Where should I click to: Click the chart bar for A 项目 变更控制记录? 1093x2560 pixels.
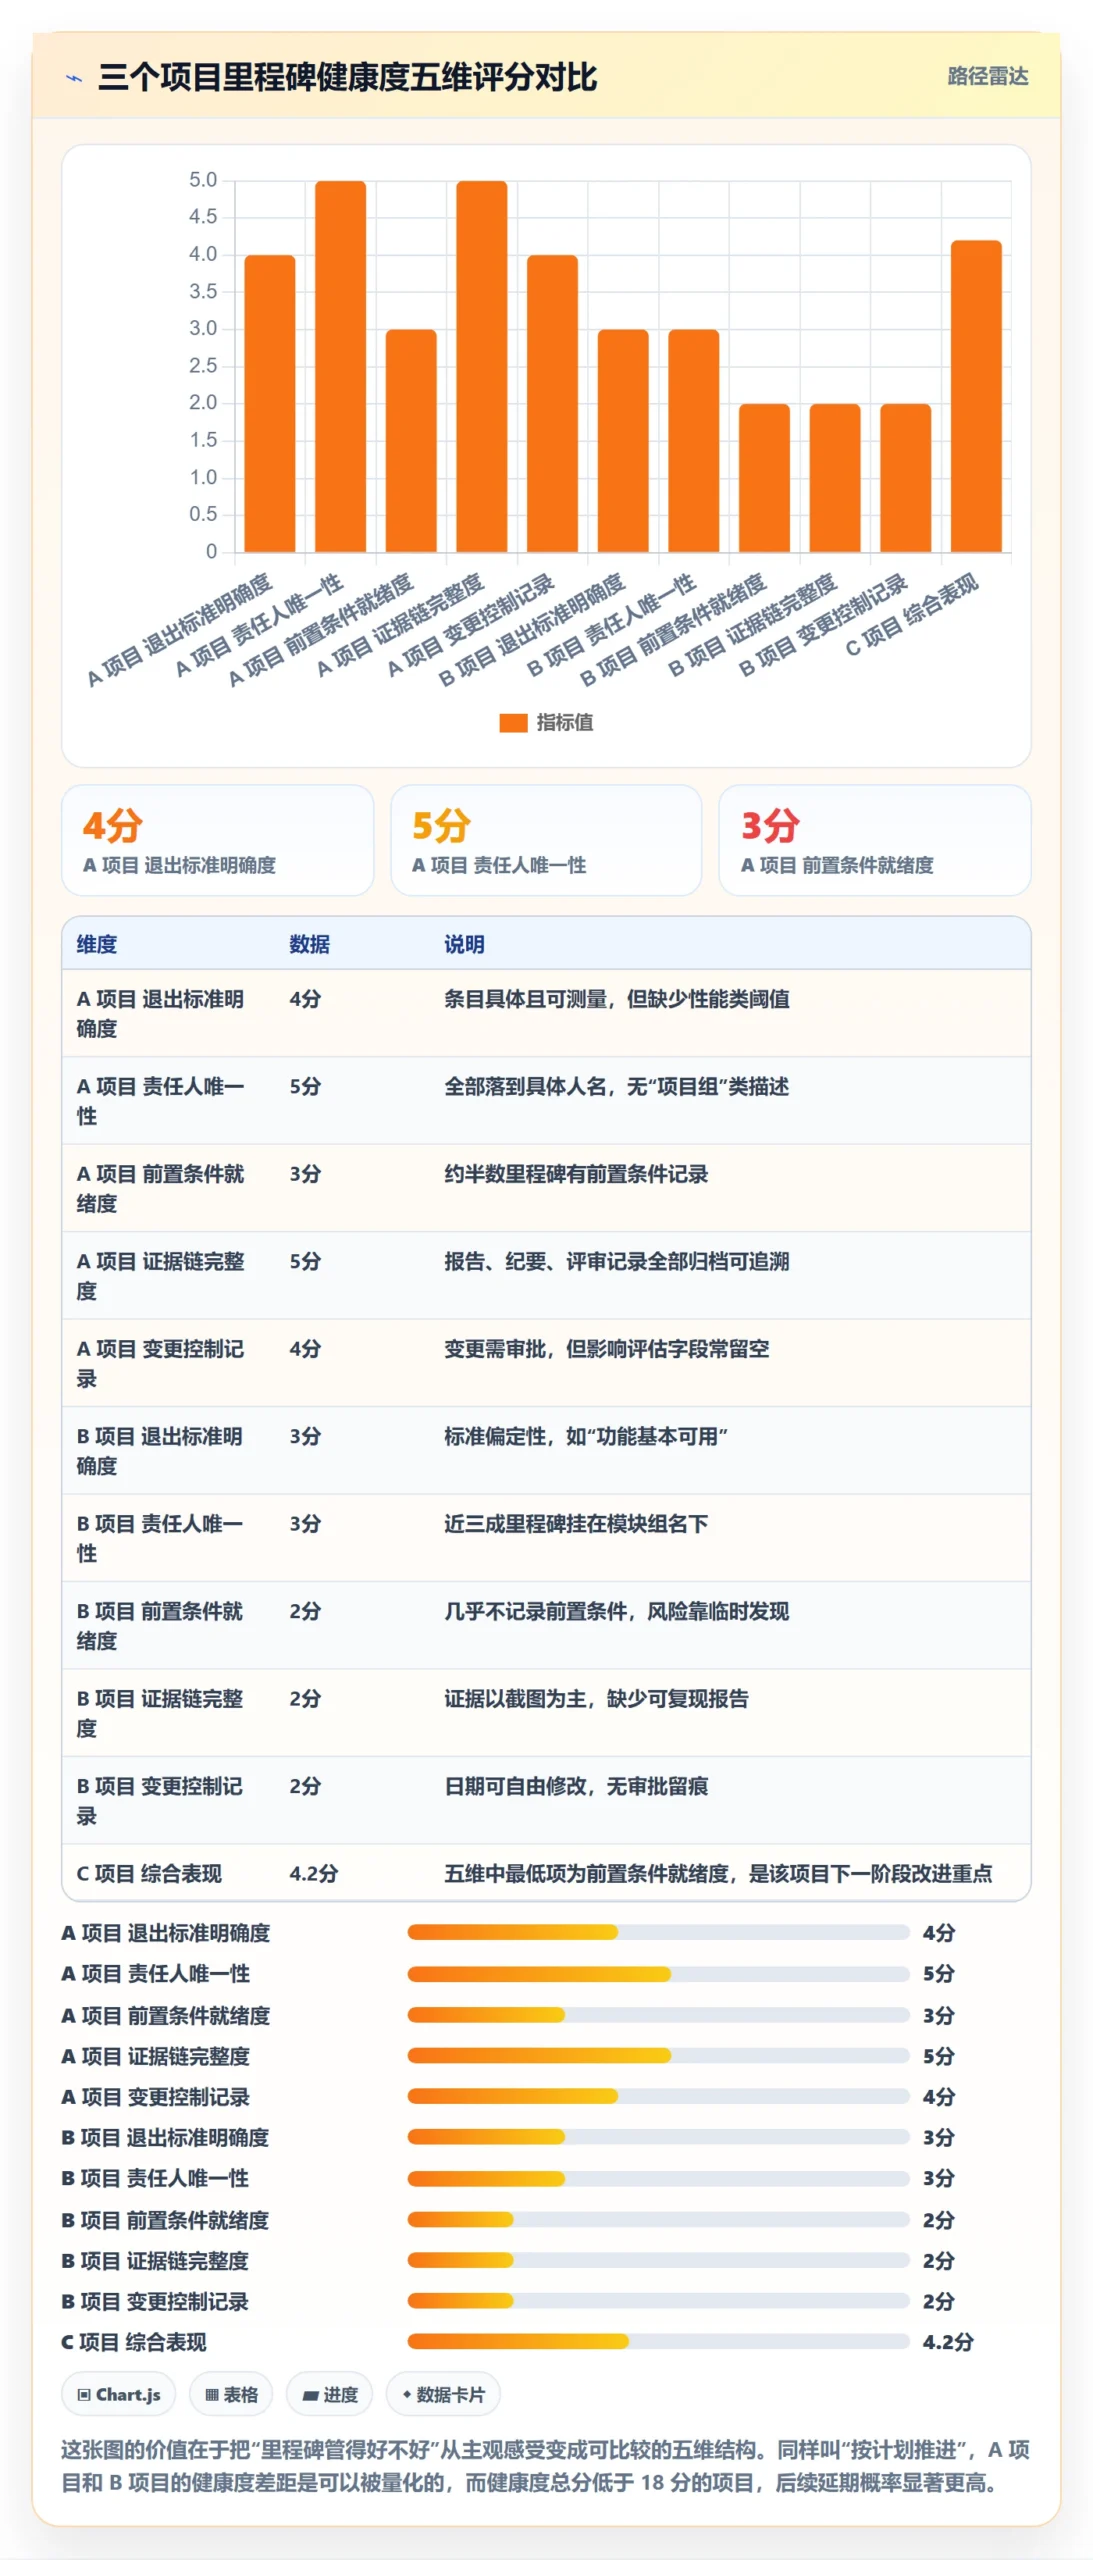click(552, 403)
